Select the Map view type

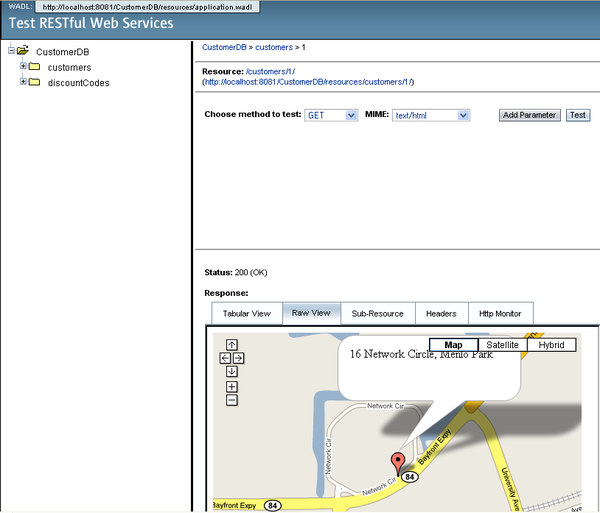(x=453, y=345)
